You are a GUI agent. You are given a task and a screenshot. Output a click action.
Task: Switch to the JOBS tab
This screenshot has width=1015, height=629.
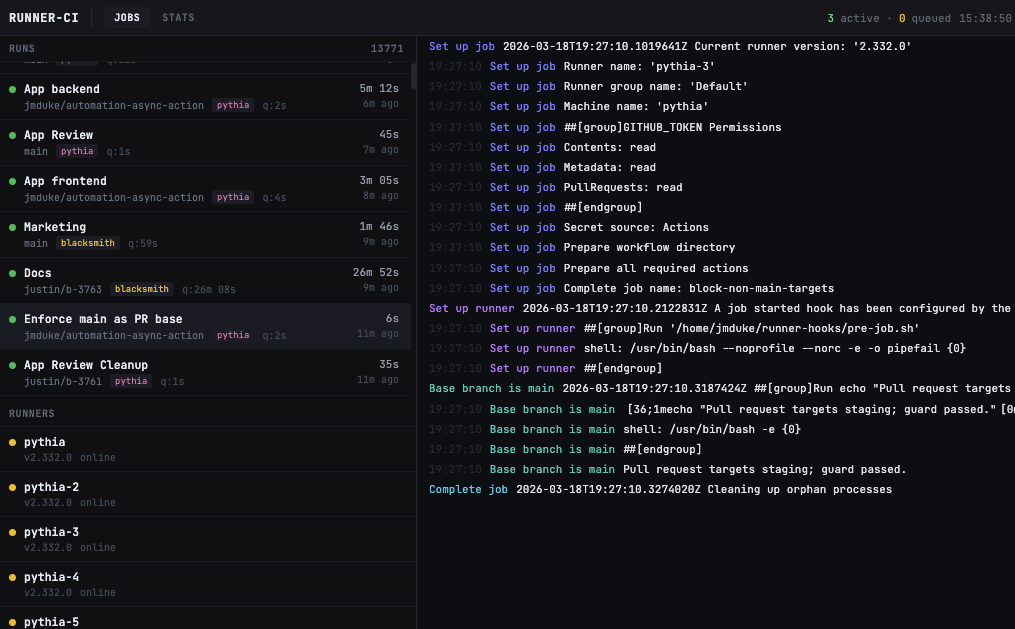pyautogui.click(x=126, y=17)
